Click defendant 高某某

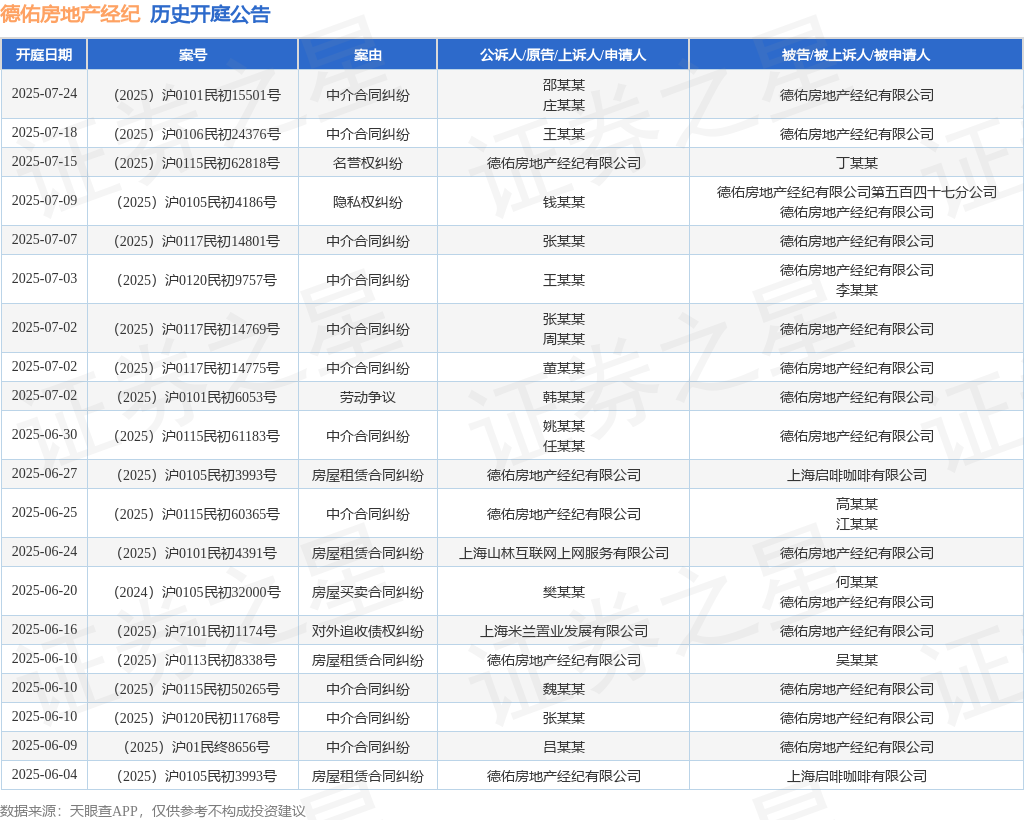(x=857, y=504)
